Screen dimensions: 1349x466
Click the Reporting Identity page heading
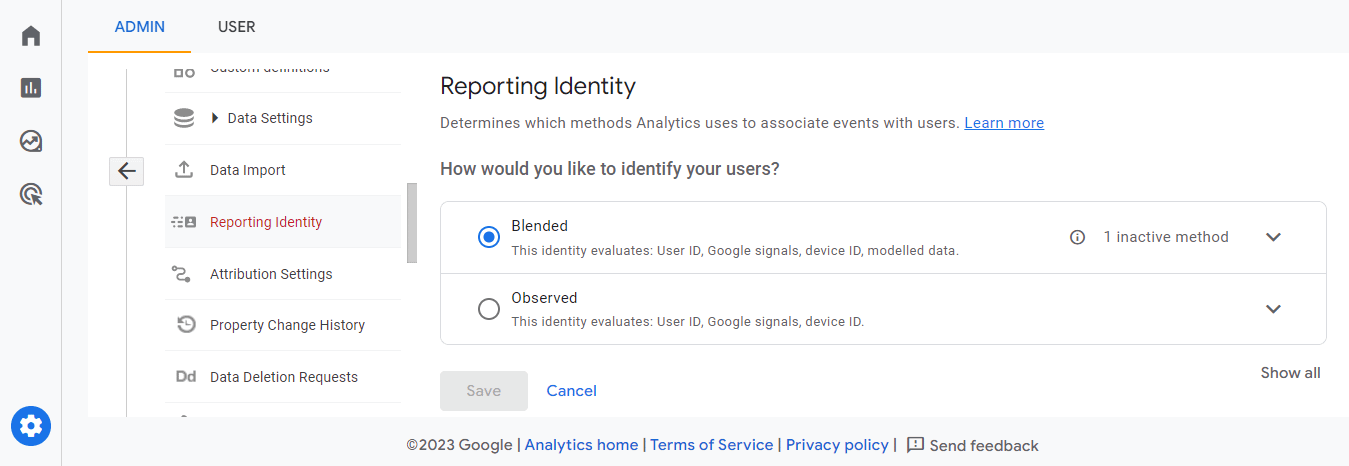(x=538, y=86)
